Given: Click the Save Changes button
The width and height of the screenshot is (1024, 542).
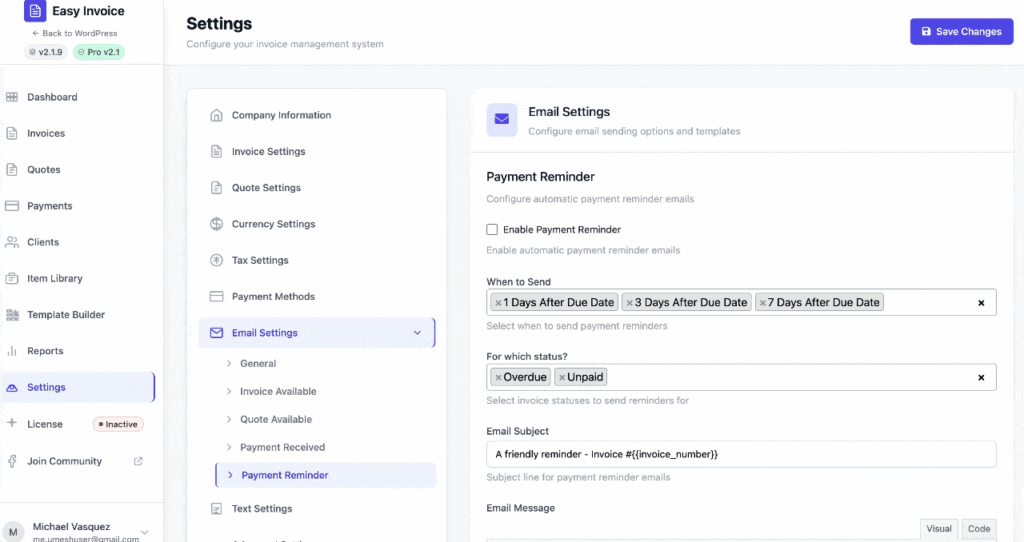Looking at the screenshot, I should (x=961, y=32).
